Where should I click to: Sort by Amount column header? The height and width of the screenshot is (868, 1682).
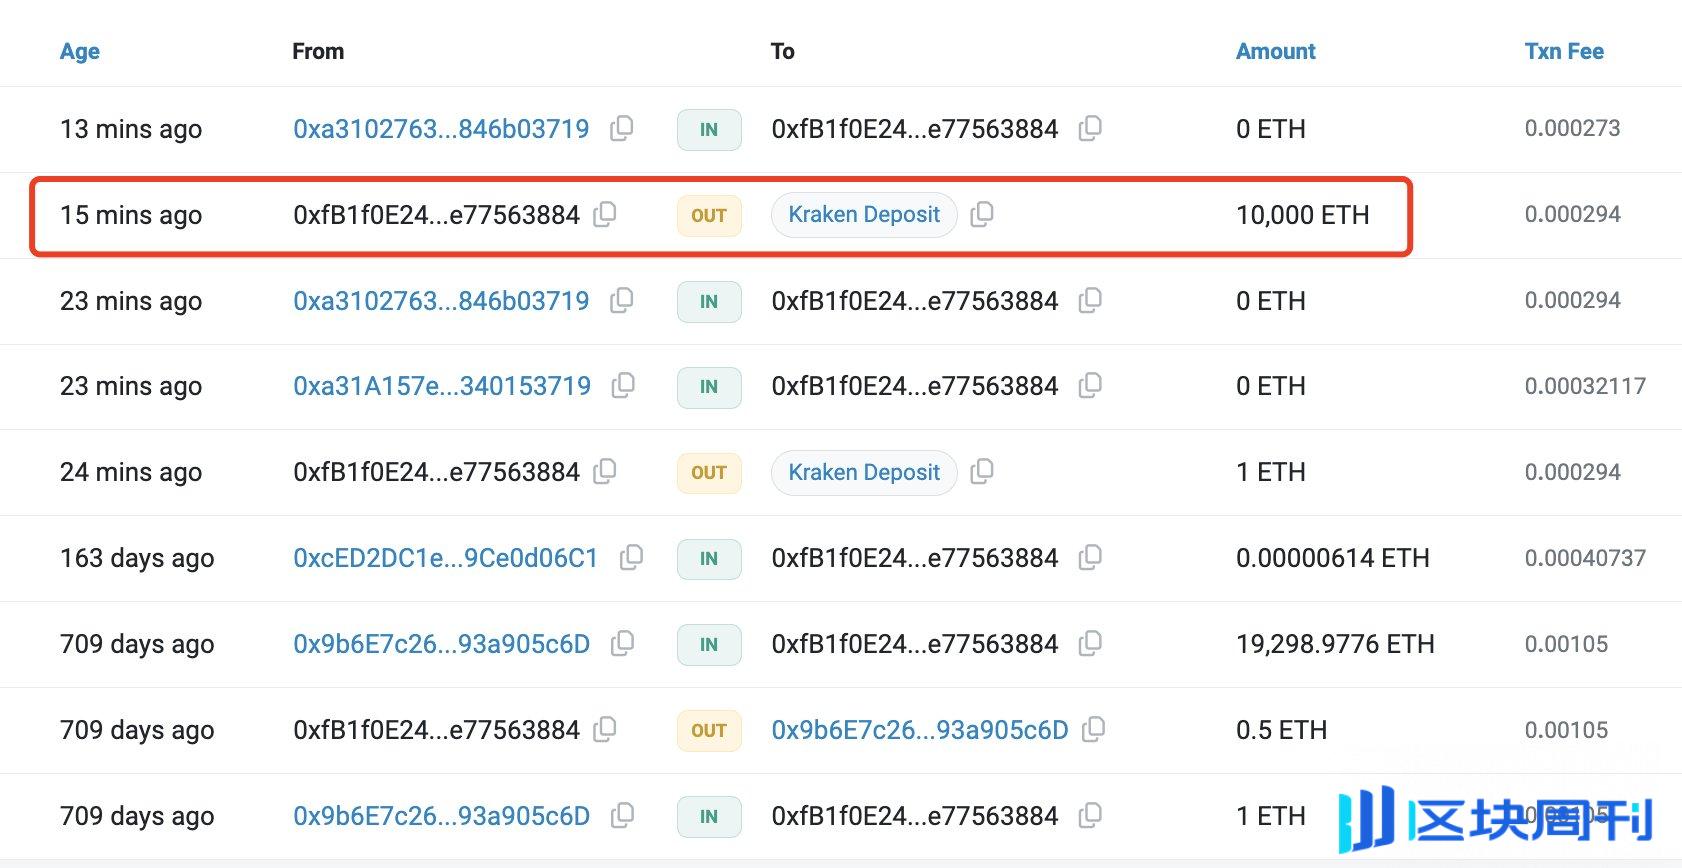(x=1275, y=51)
